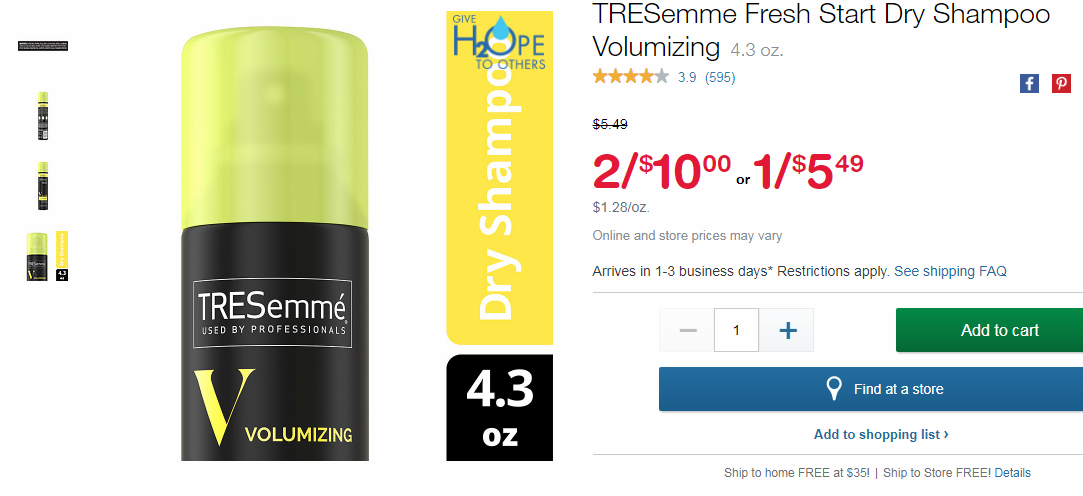Click the quantity input field

click(x=736, y=330)
